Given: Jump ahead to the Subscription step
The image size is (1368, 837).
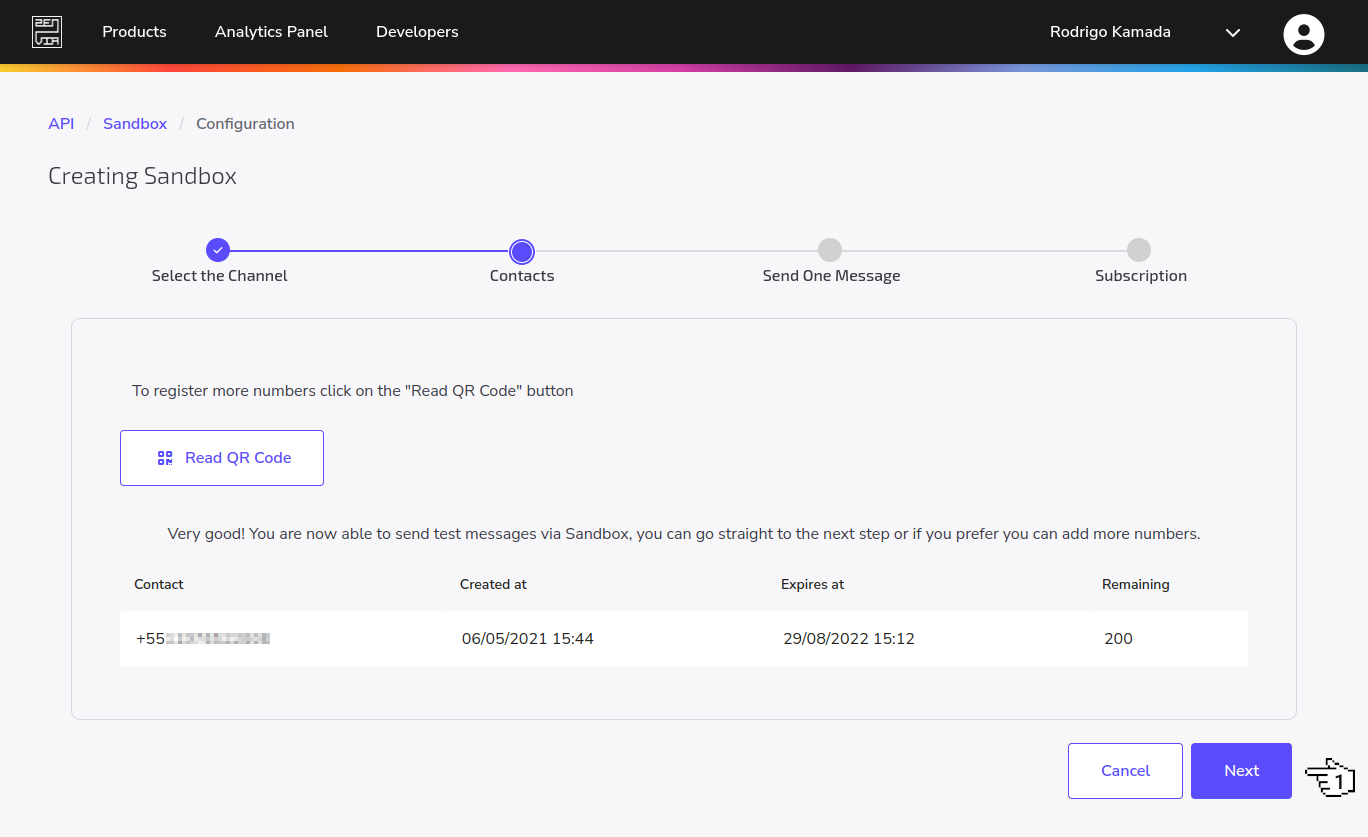Looking at the screenshot, I should pos(1139,251).
